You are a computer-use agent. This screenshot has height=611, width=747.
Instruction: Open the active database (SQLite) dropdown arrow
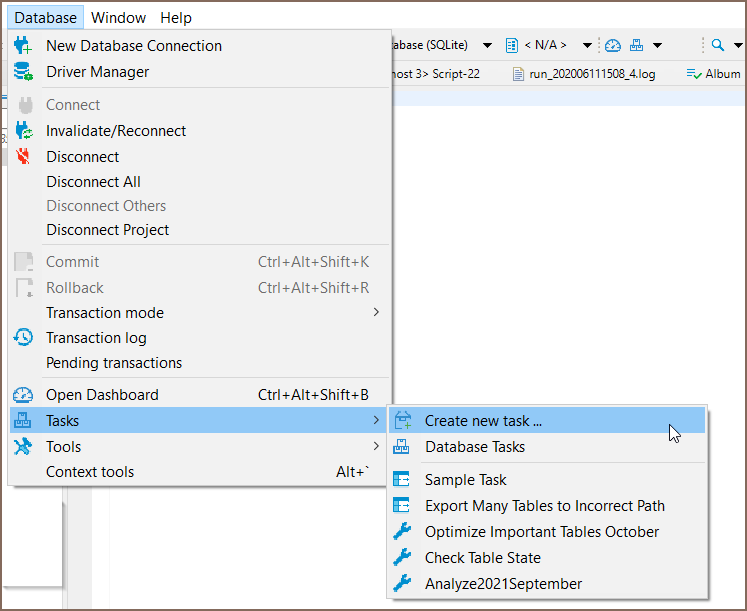point(487,45)
